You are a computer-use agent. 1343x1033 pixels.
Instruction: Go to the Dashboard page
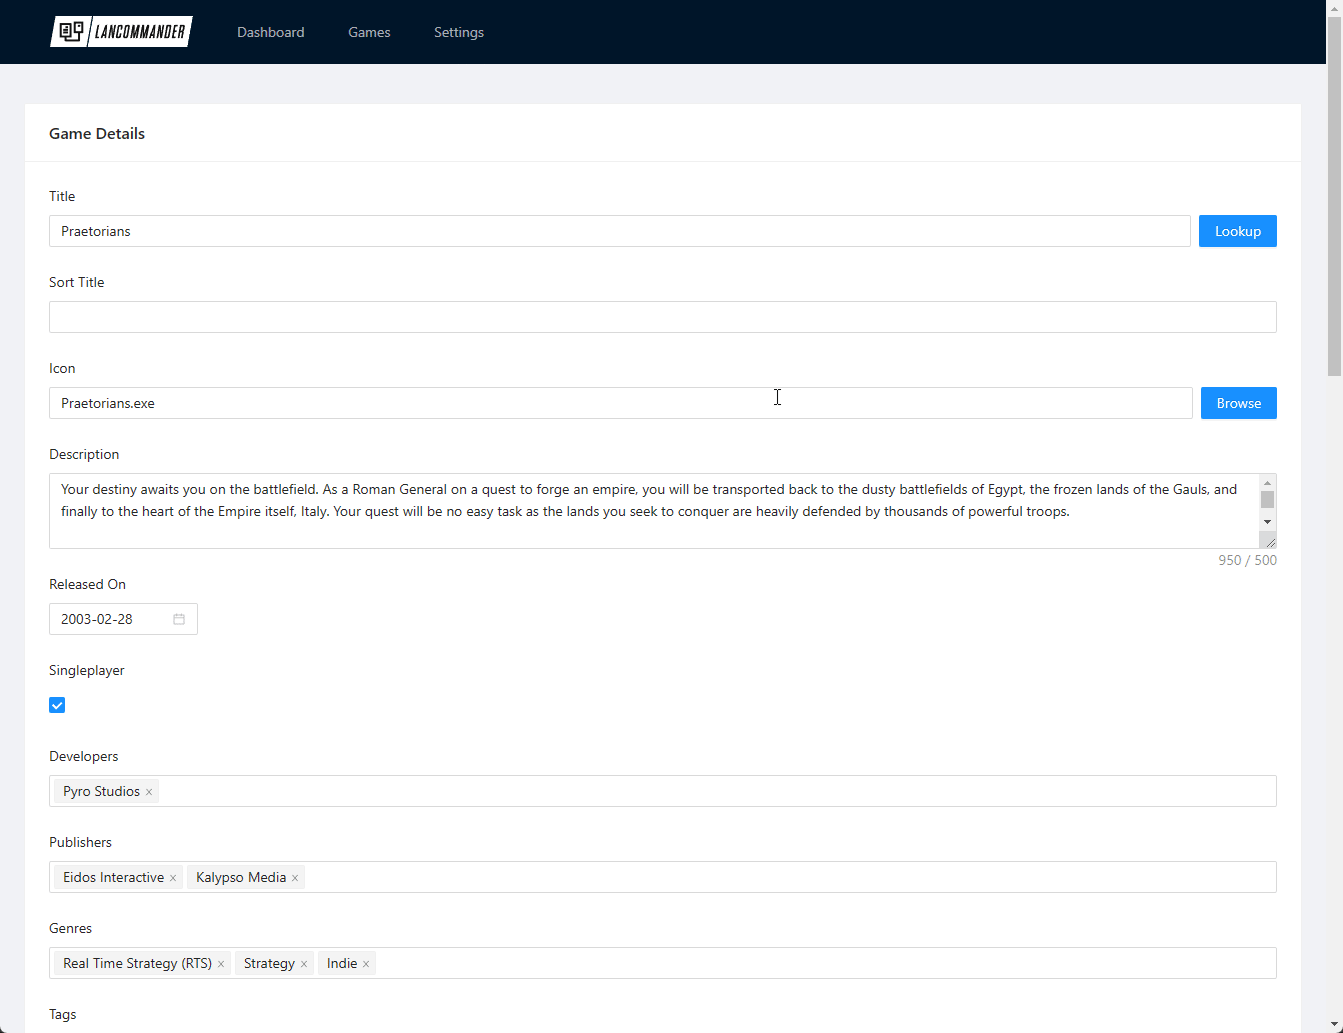[270, 32]
